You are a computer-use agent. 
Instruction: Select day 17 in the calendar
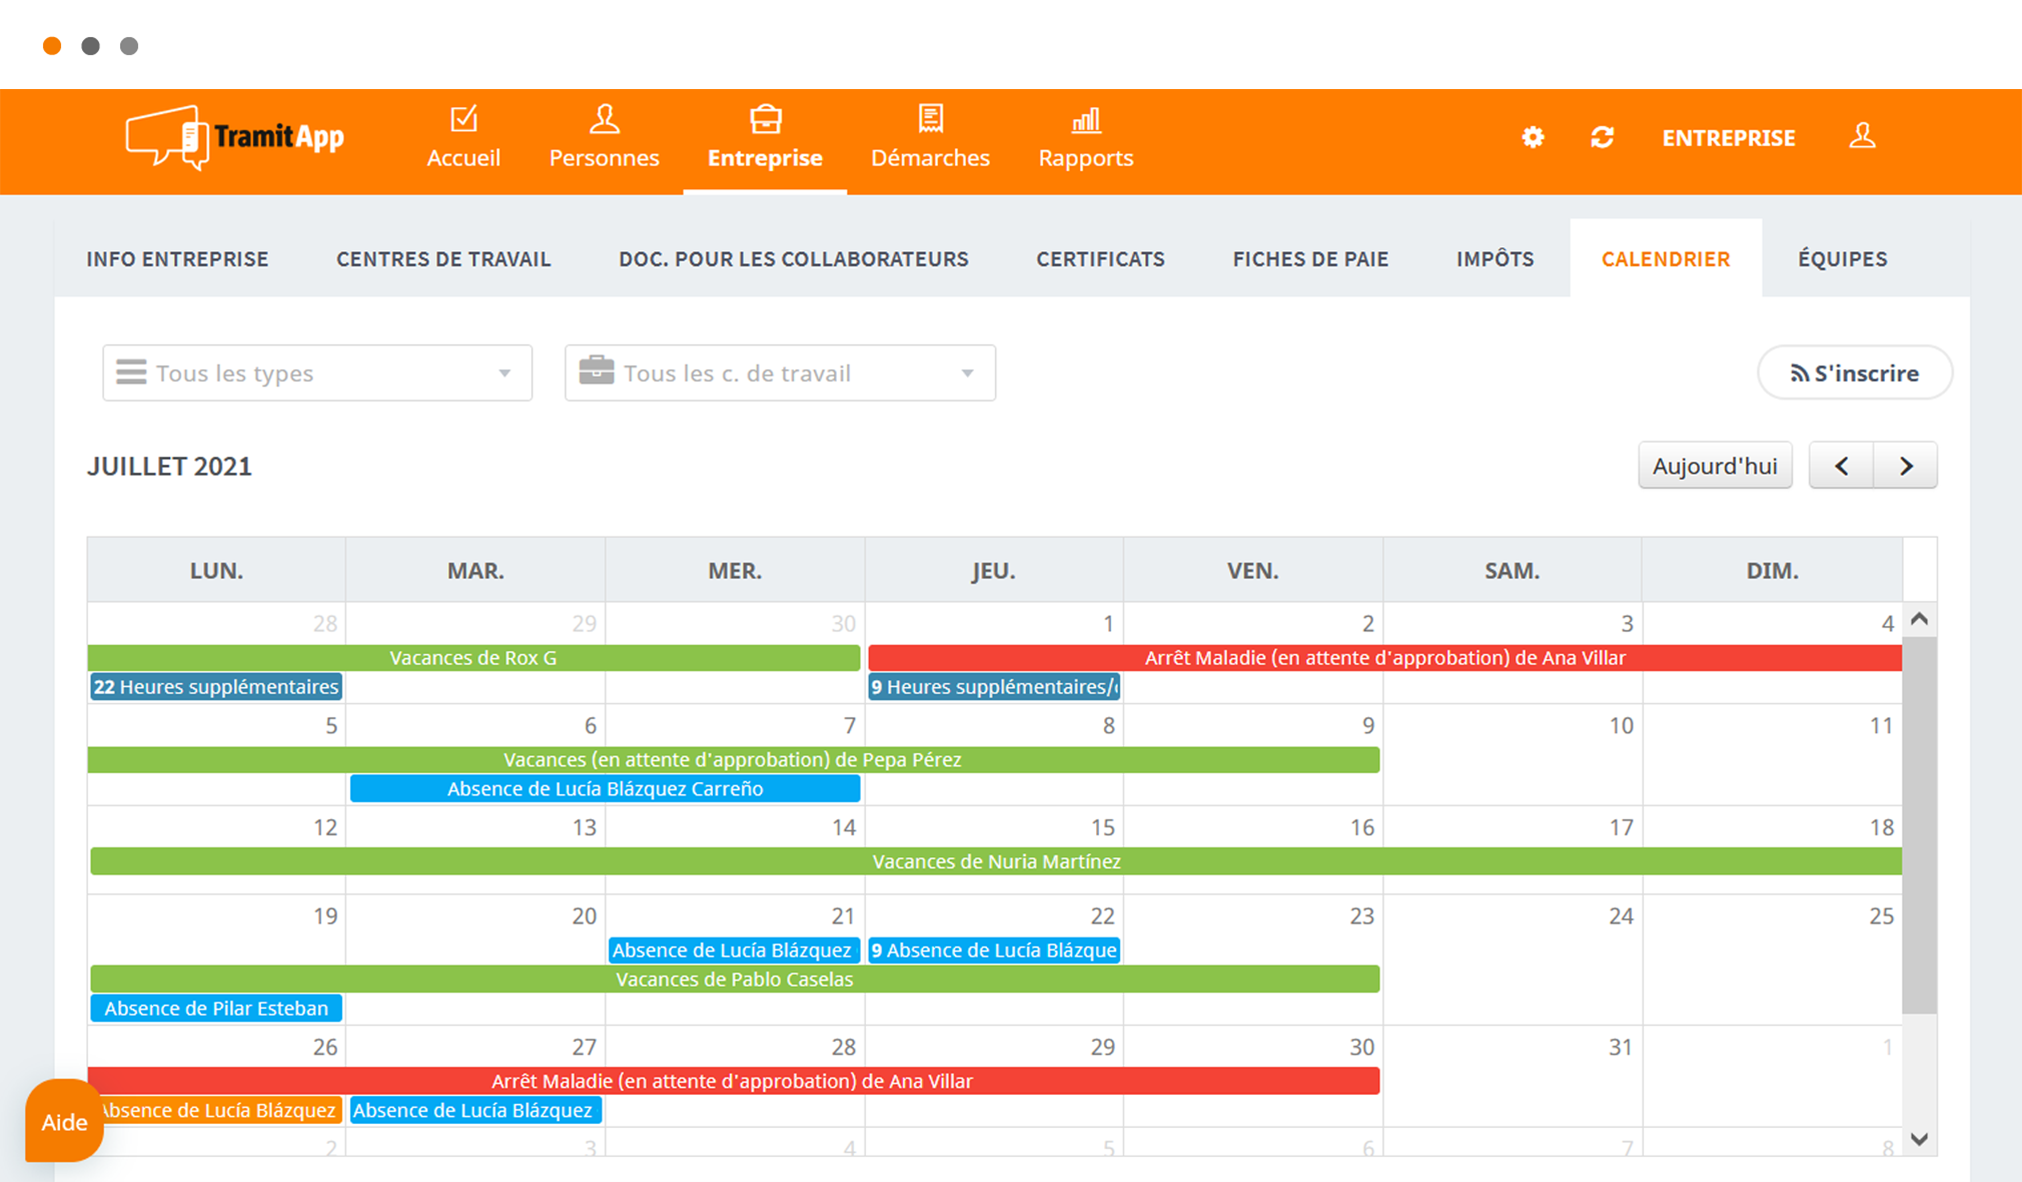(1620, 828)
